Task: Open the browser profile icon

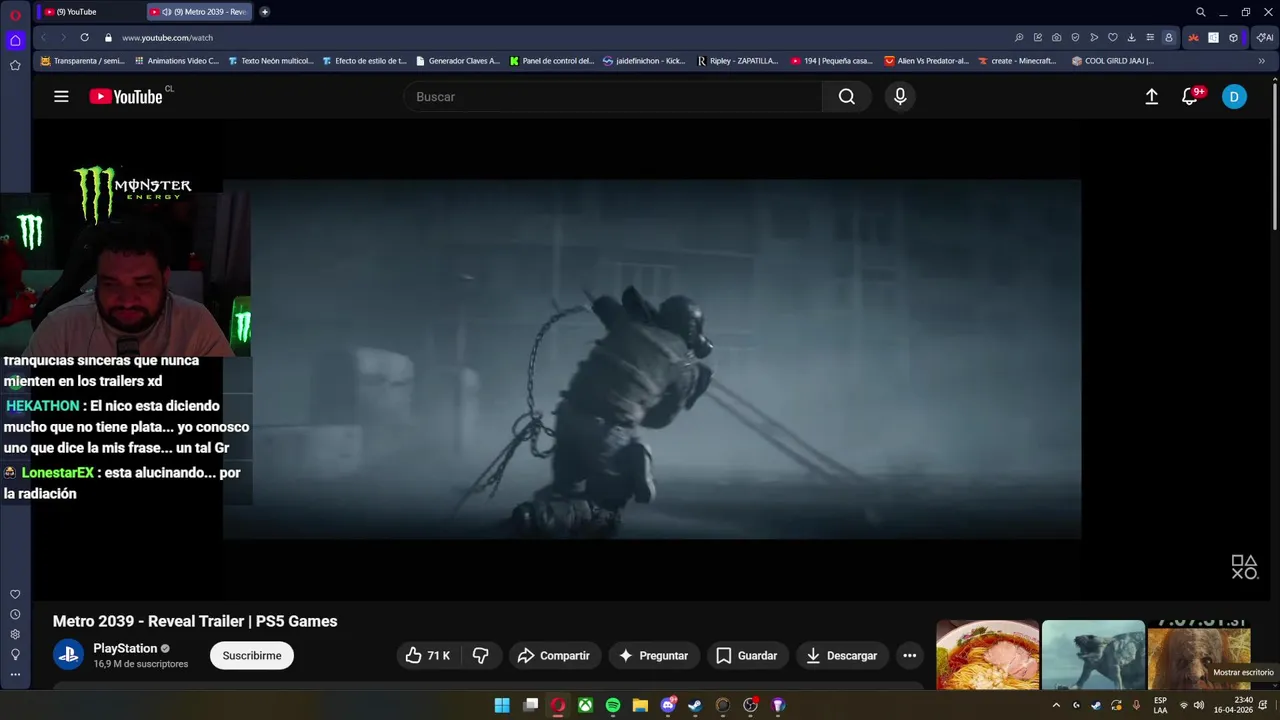Action: click(x=1168, y=37)
